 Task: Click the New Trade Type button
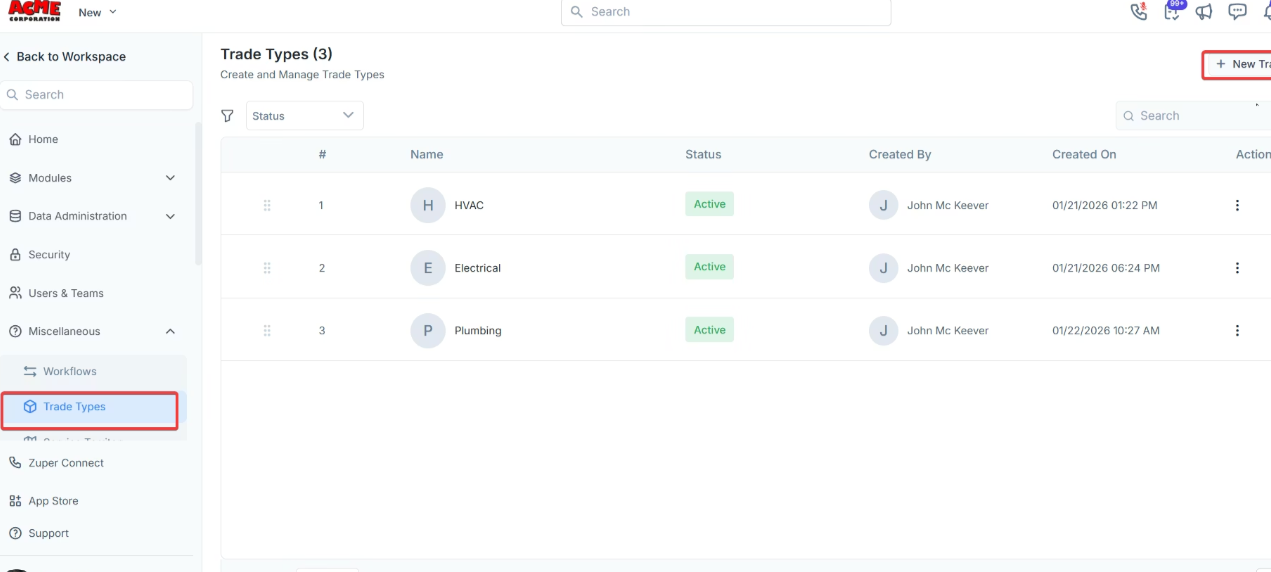1240,64
